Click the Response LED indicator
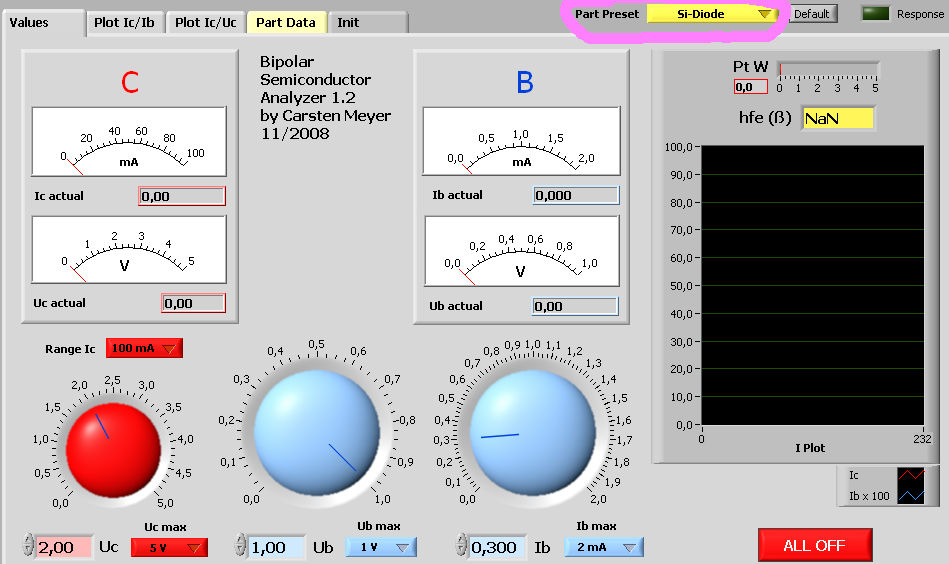The image size is (949, 564). click(876, 14)
